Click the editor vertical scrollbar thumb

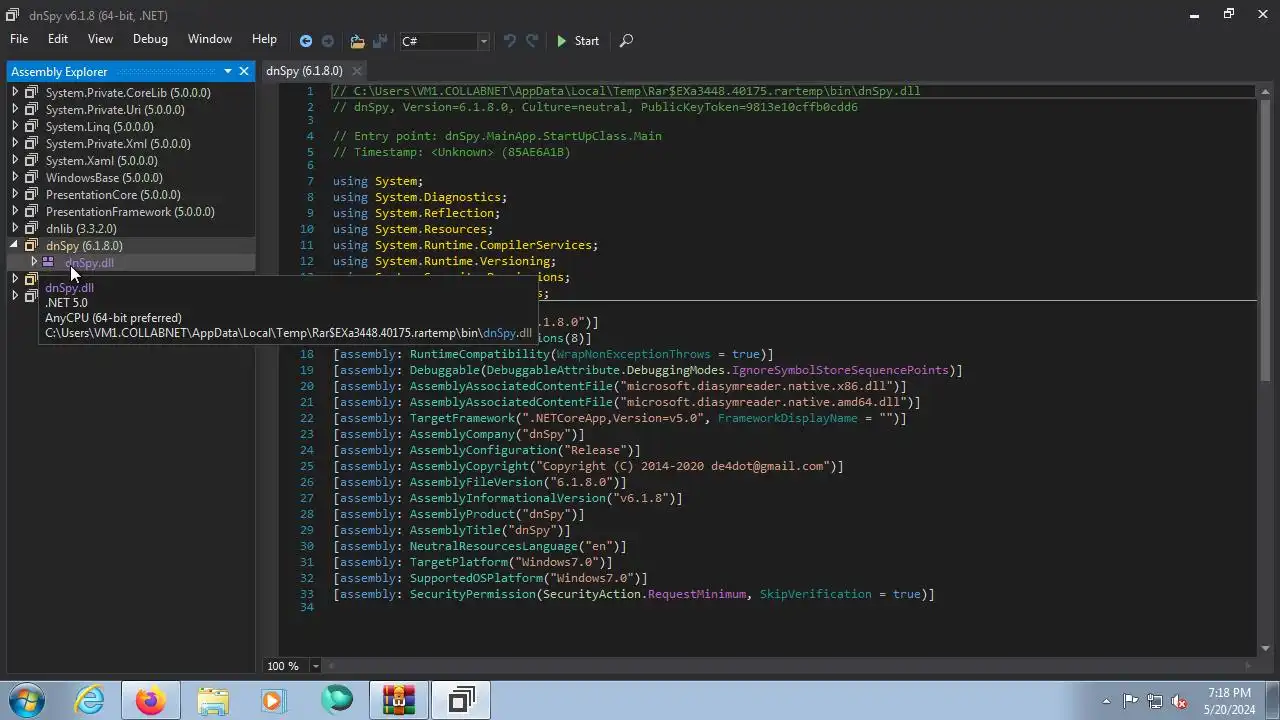[x=1265, y=240]
